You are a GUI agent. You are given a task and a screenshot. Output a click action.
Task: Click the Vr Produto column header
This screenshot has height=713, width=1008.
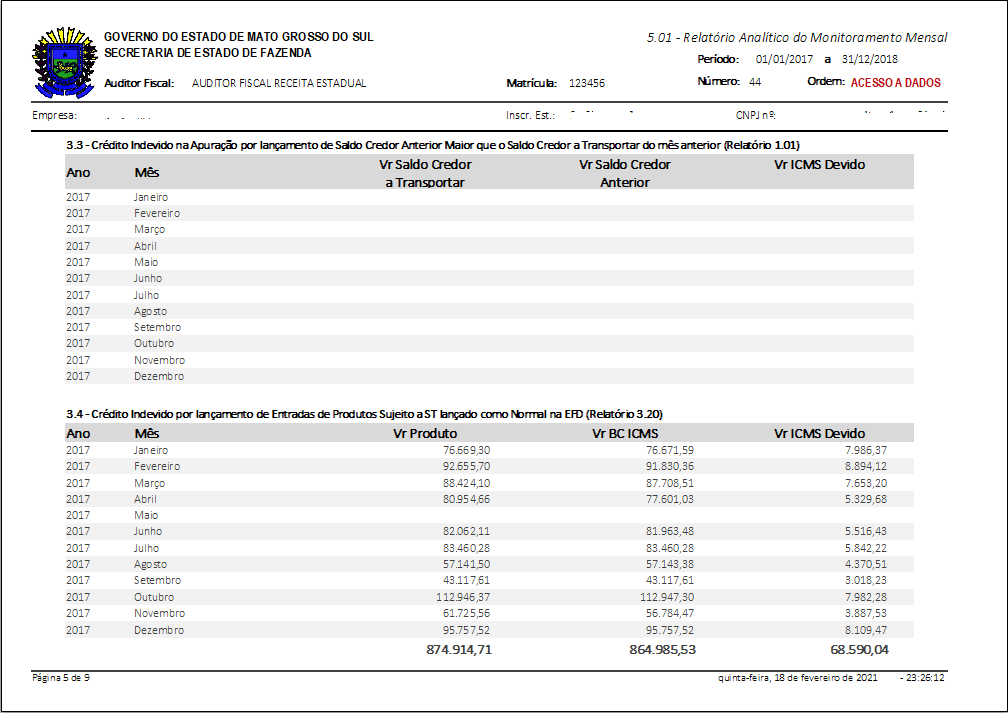(425, 434)
